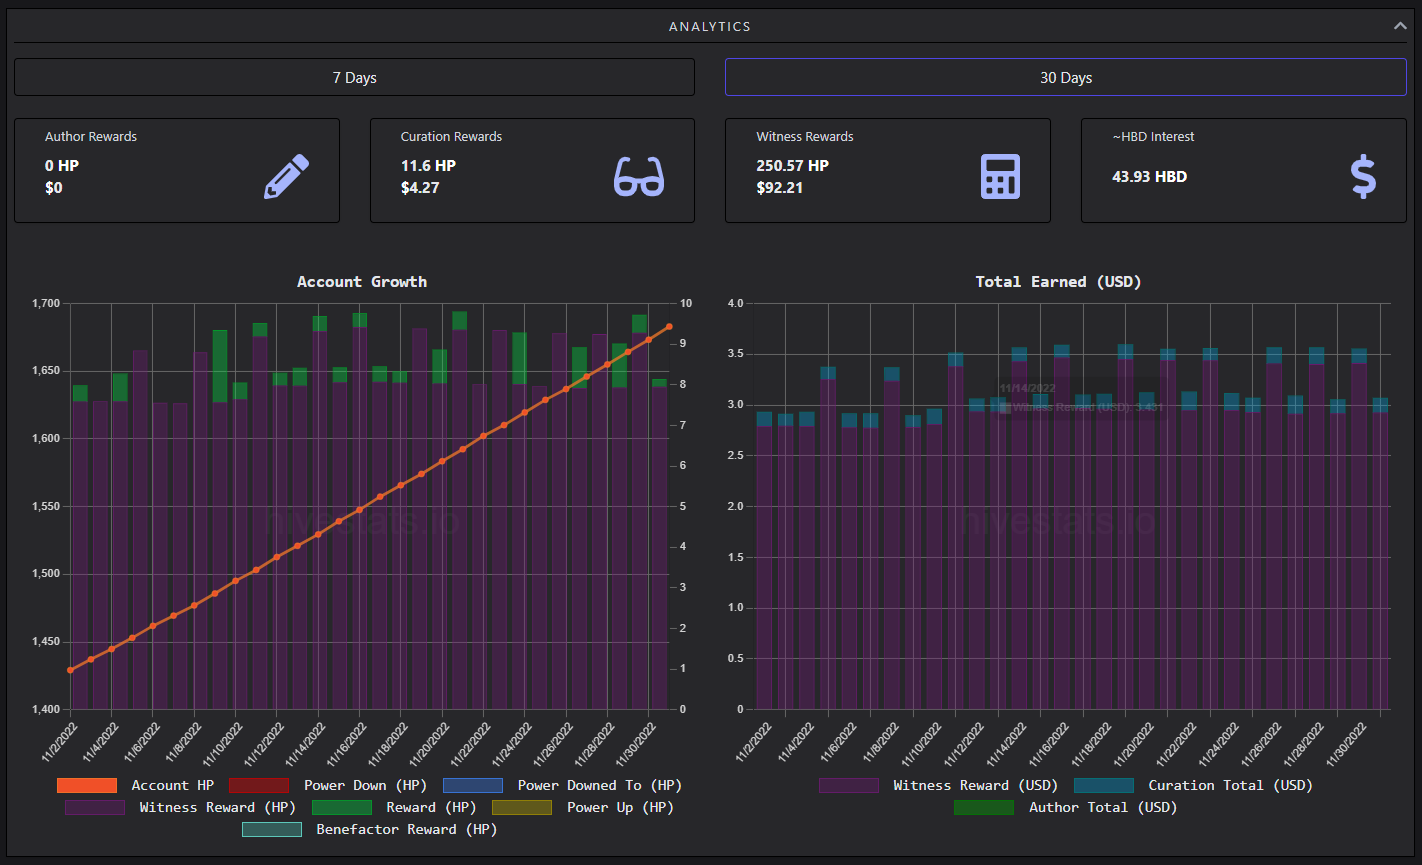The image size is (1422, 865).
Task: Click the last Account HP line point
Action: pos(669,326)
